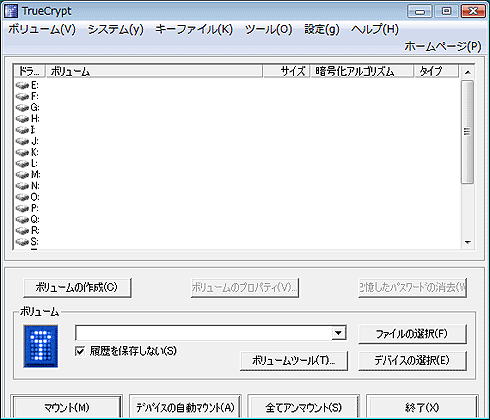490x420 pixels.
Task: Select the N: drive slot icon
Action: click(x=22, y=186)
